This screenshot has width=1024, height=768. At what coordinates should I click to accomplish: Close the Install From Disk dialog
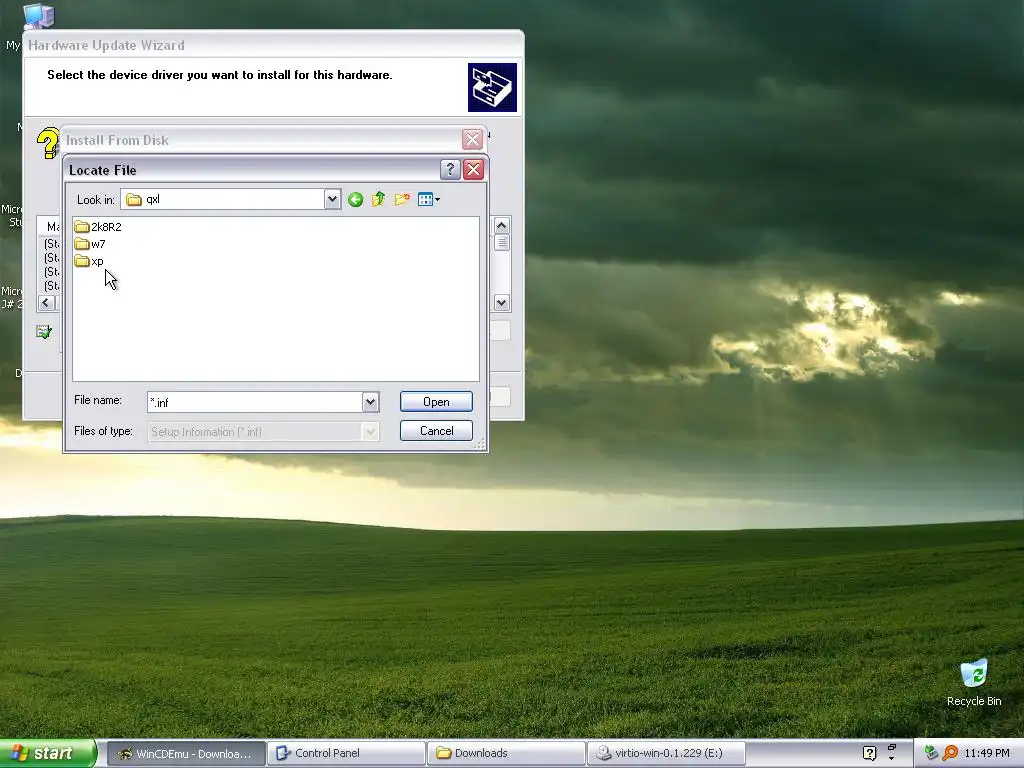[472, 139]
